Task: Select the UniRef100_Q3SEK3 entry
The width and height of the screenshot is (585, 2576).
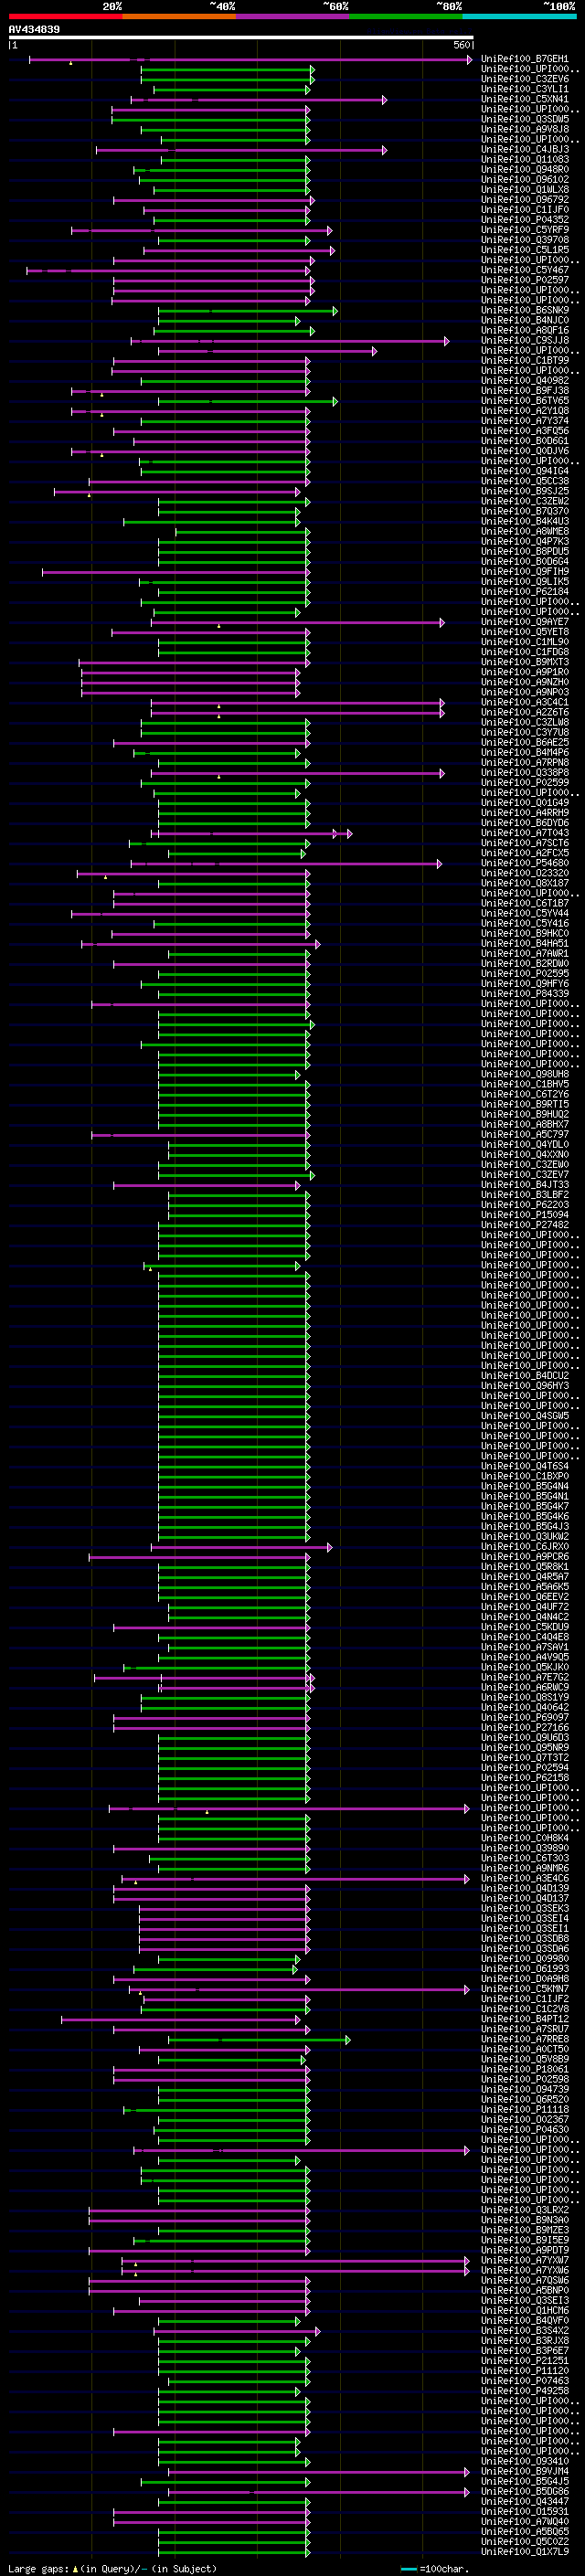Action: coord(524,1909)
